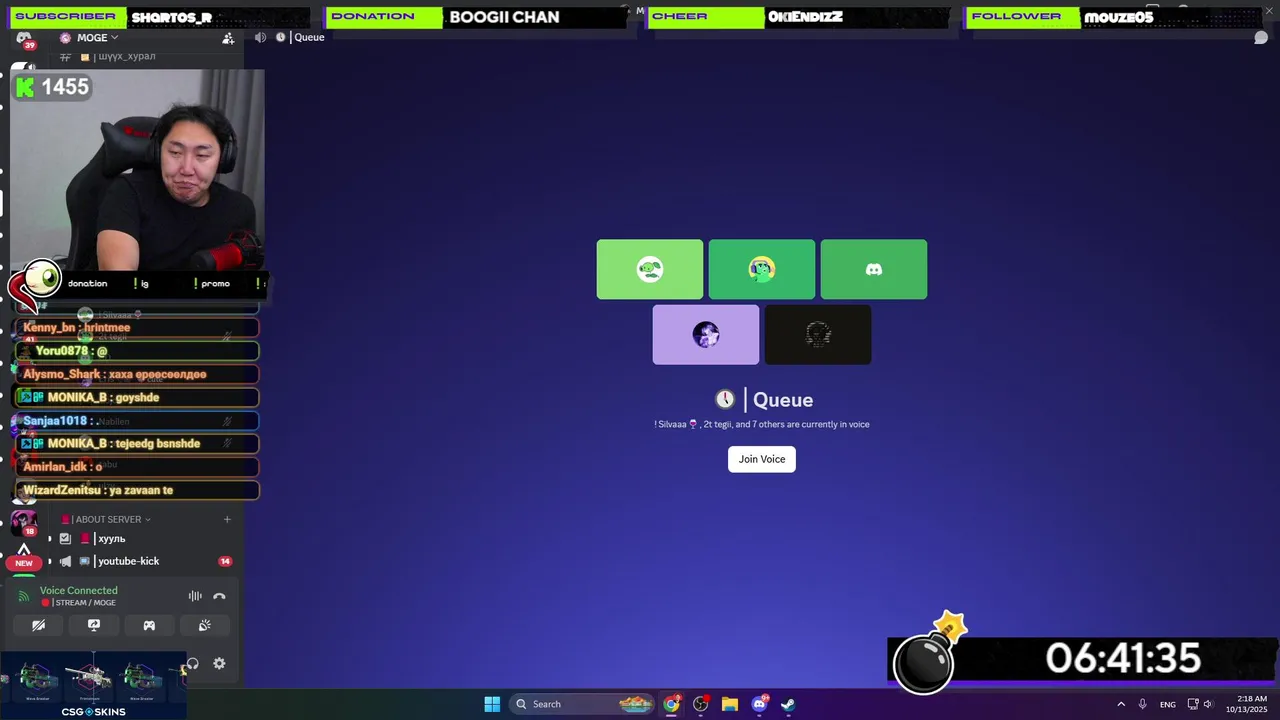This screenshot has width=1280, height=720.
Task: Open OBS Studio from taskbar
Action: pyautogui.click(x=701, y=704)
